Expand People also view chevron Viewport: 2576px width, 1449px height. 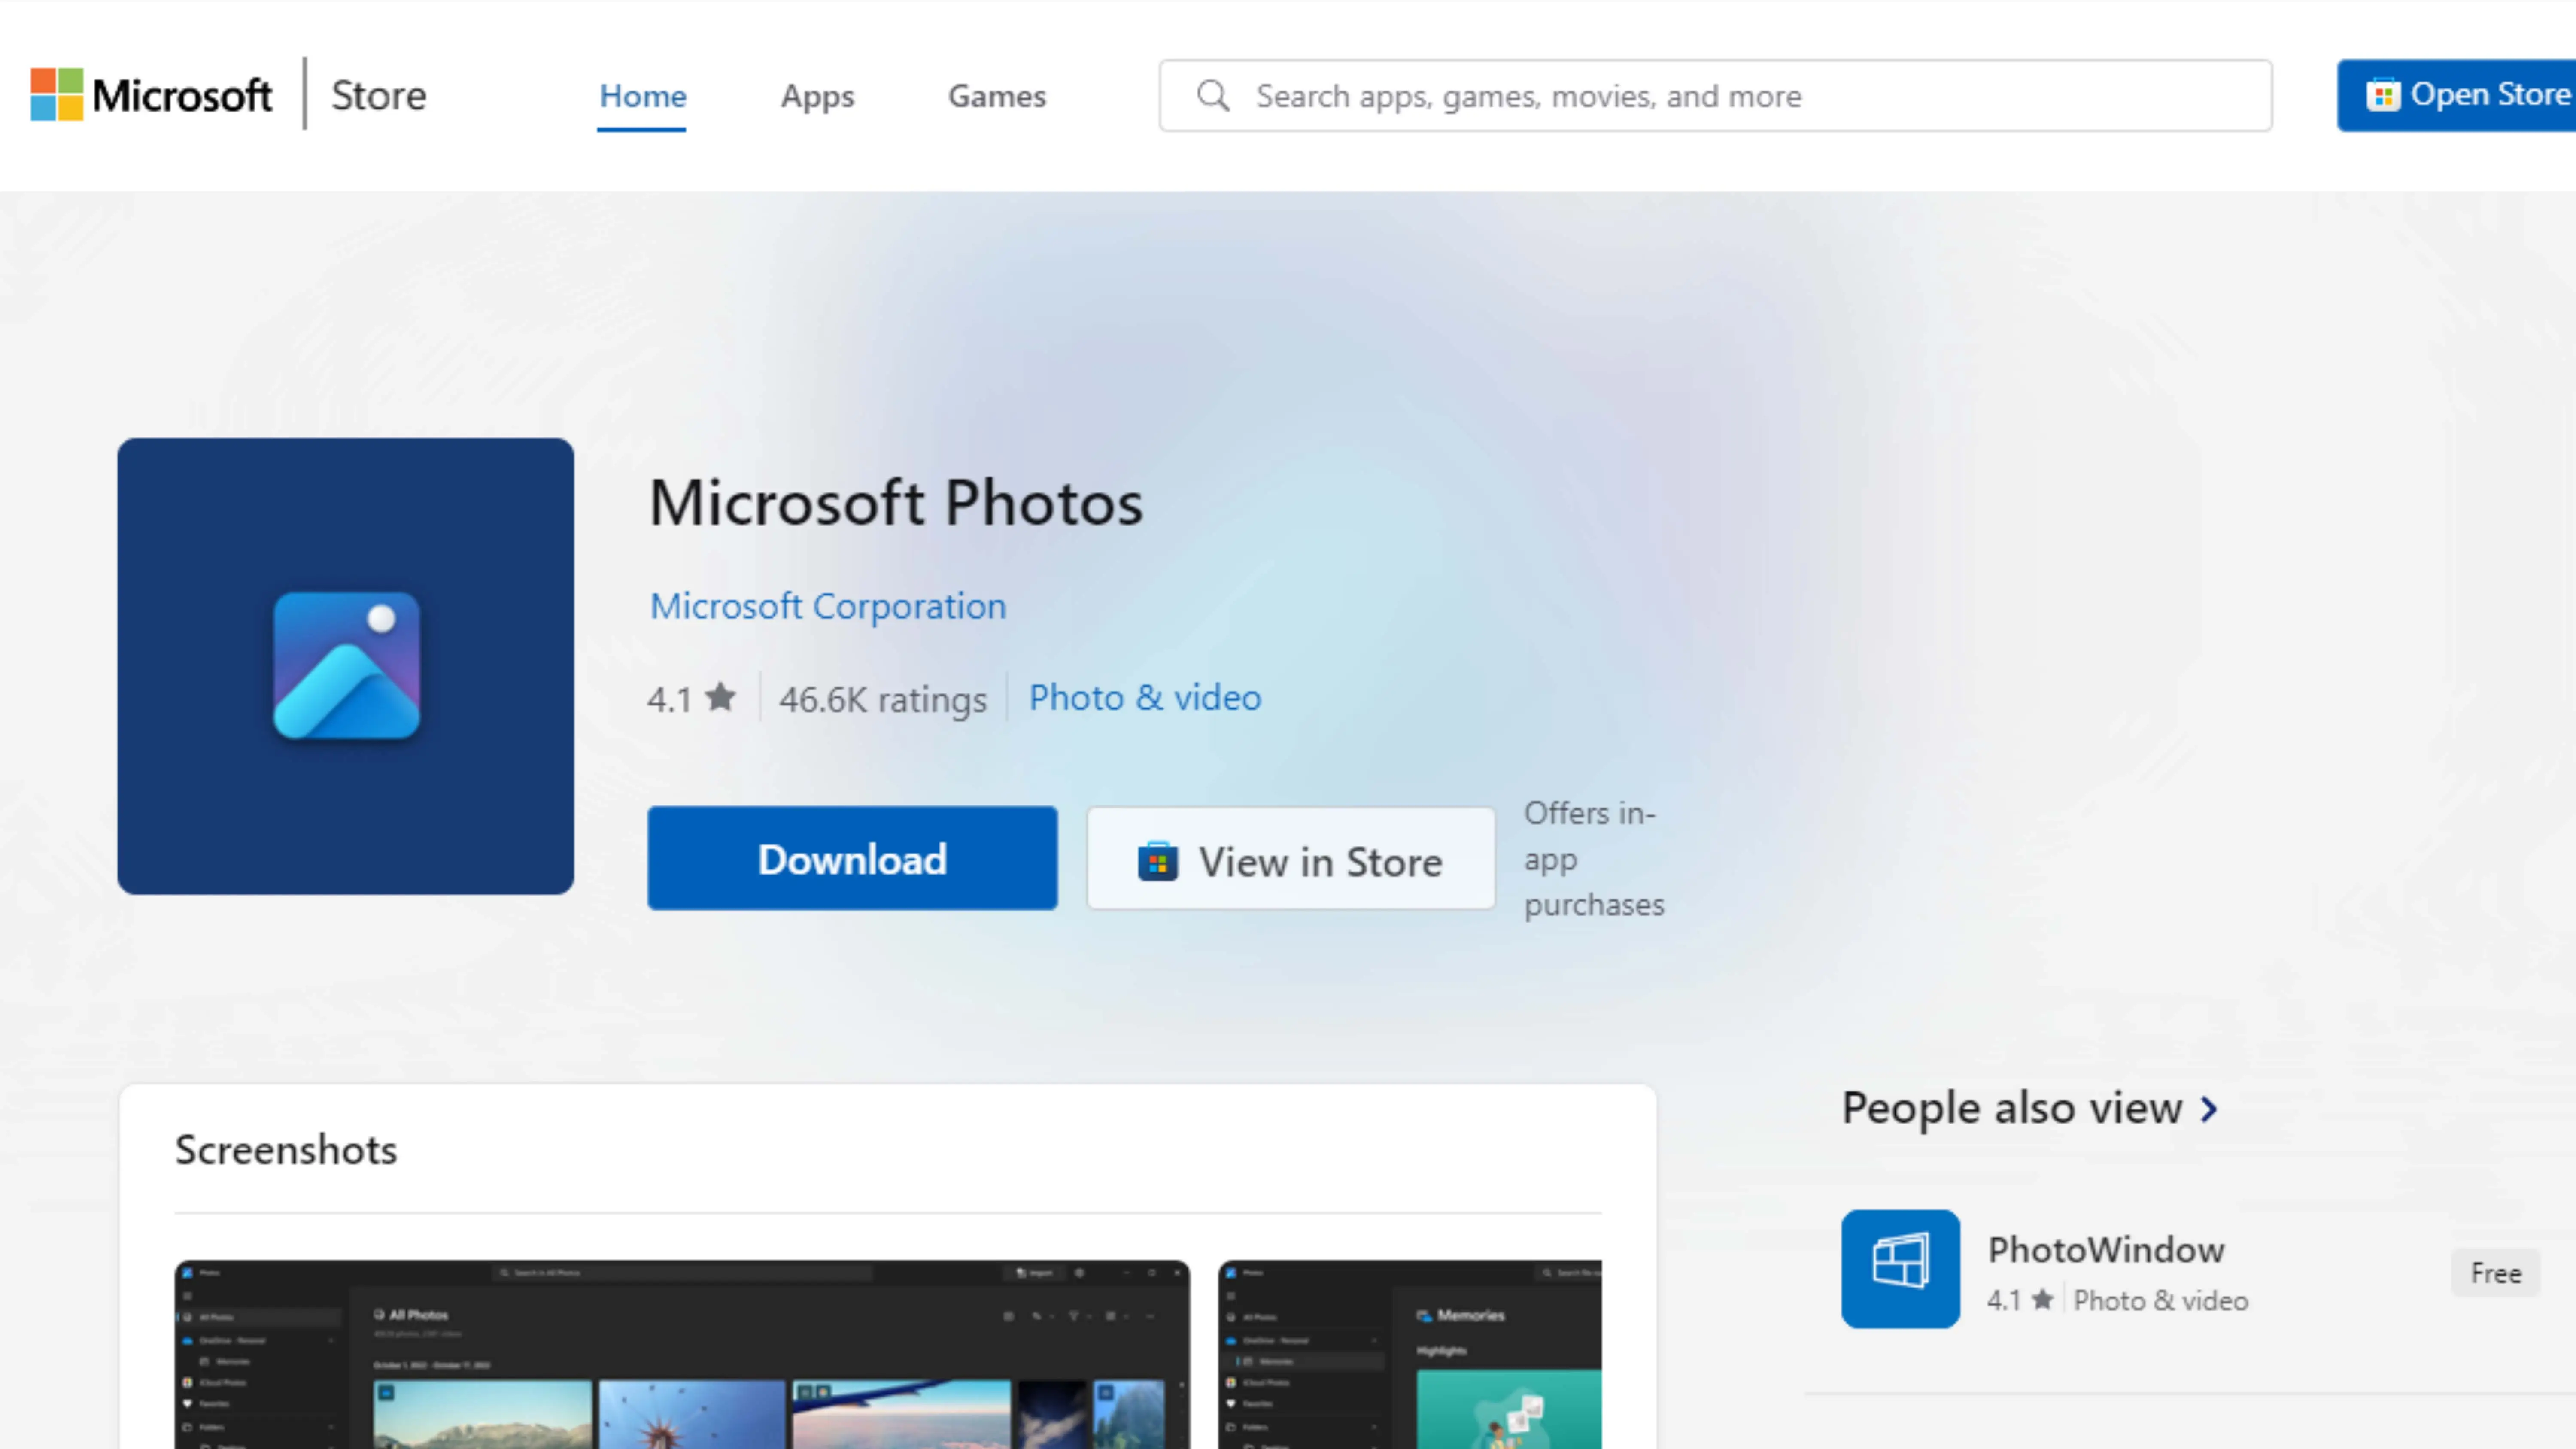2209,1109
